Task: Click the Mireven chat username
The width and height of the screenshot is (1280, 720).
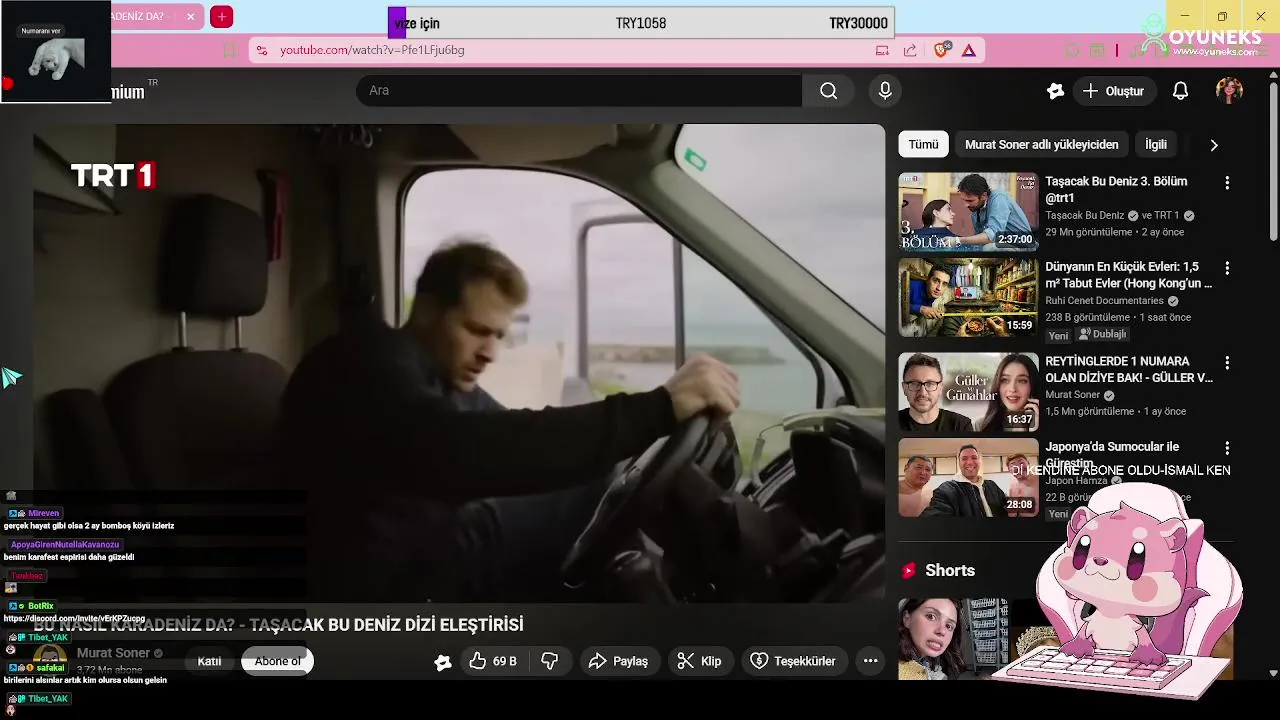Action: click(43, 513)
